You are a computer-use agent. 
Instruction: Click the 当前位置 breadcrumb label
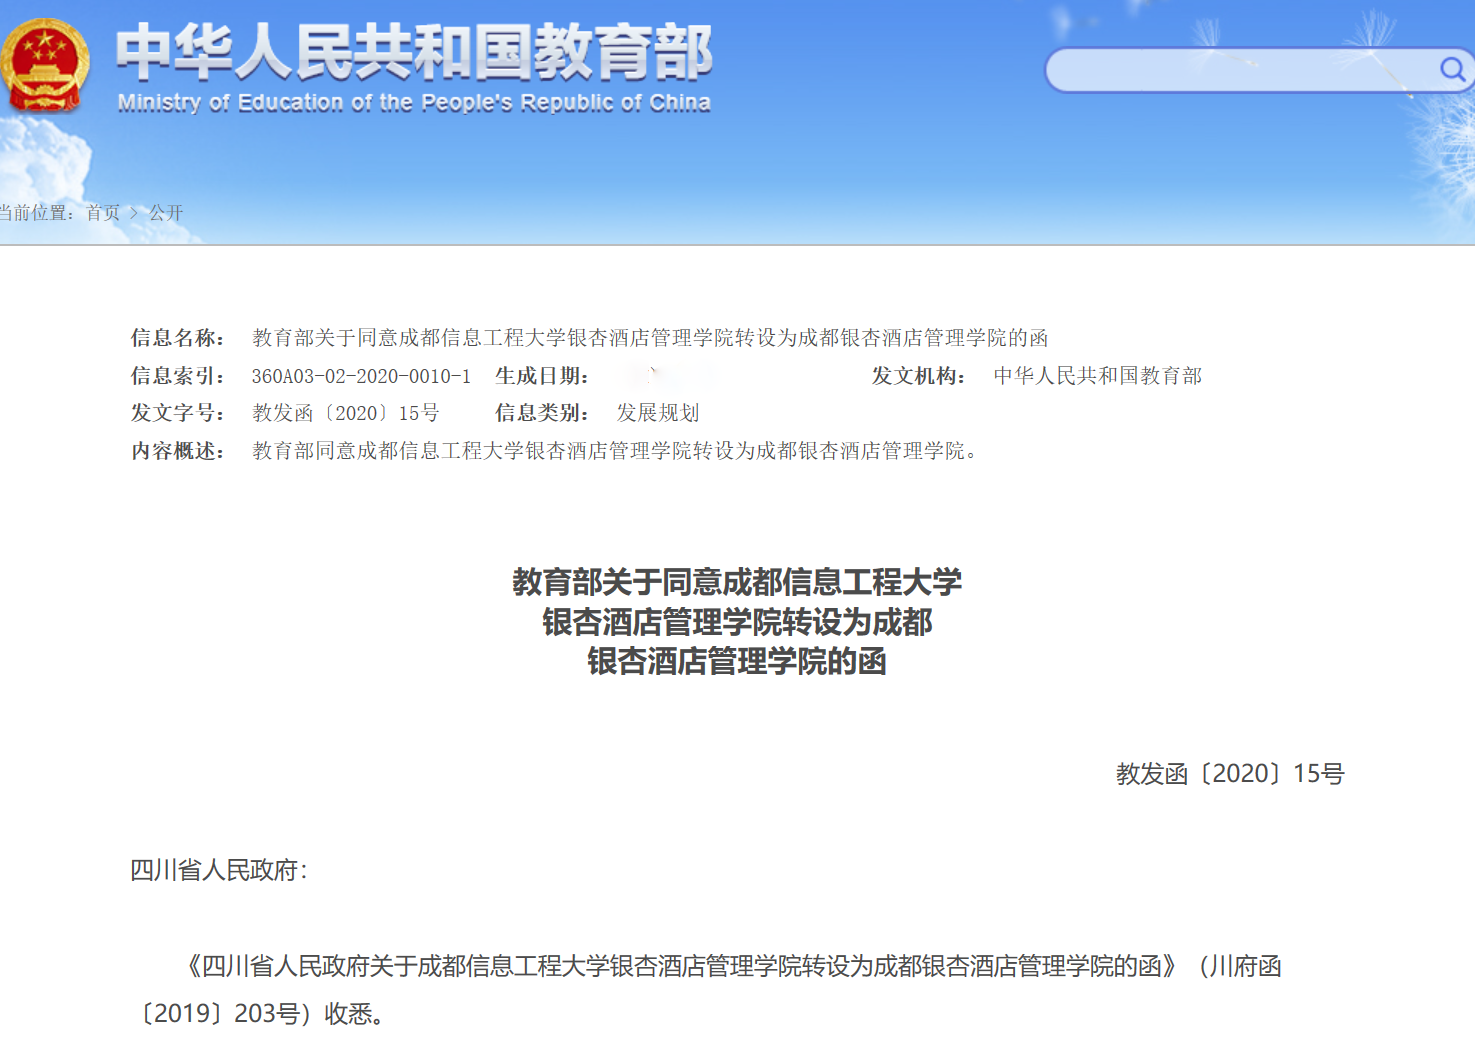tap(35, 212)
